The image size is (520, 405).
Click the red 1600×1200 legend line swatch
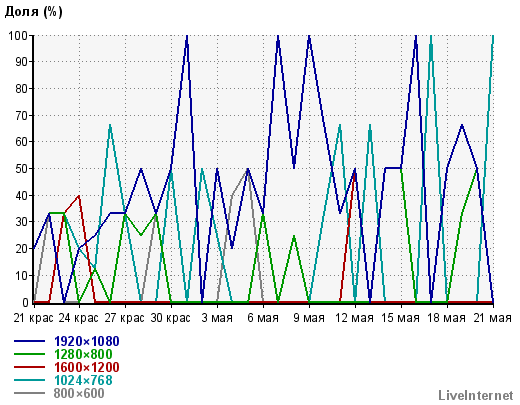pos(29,367)
